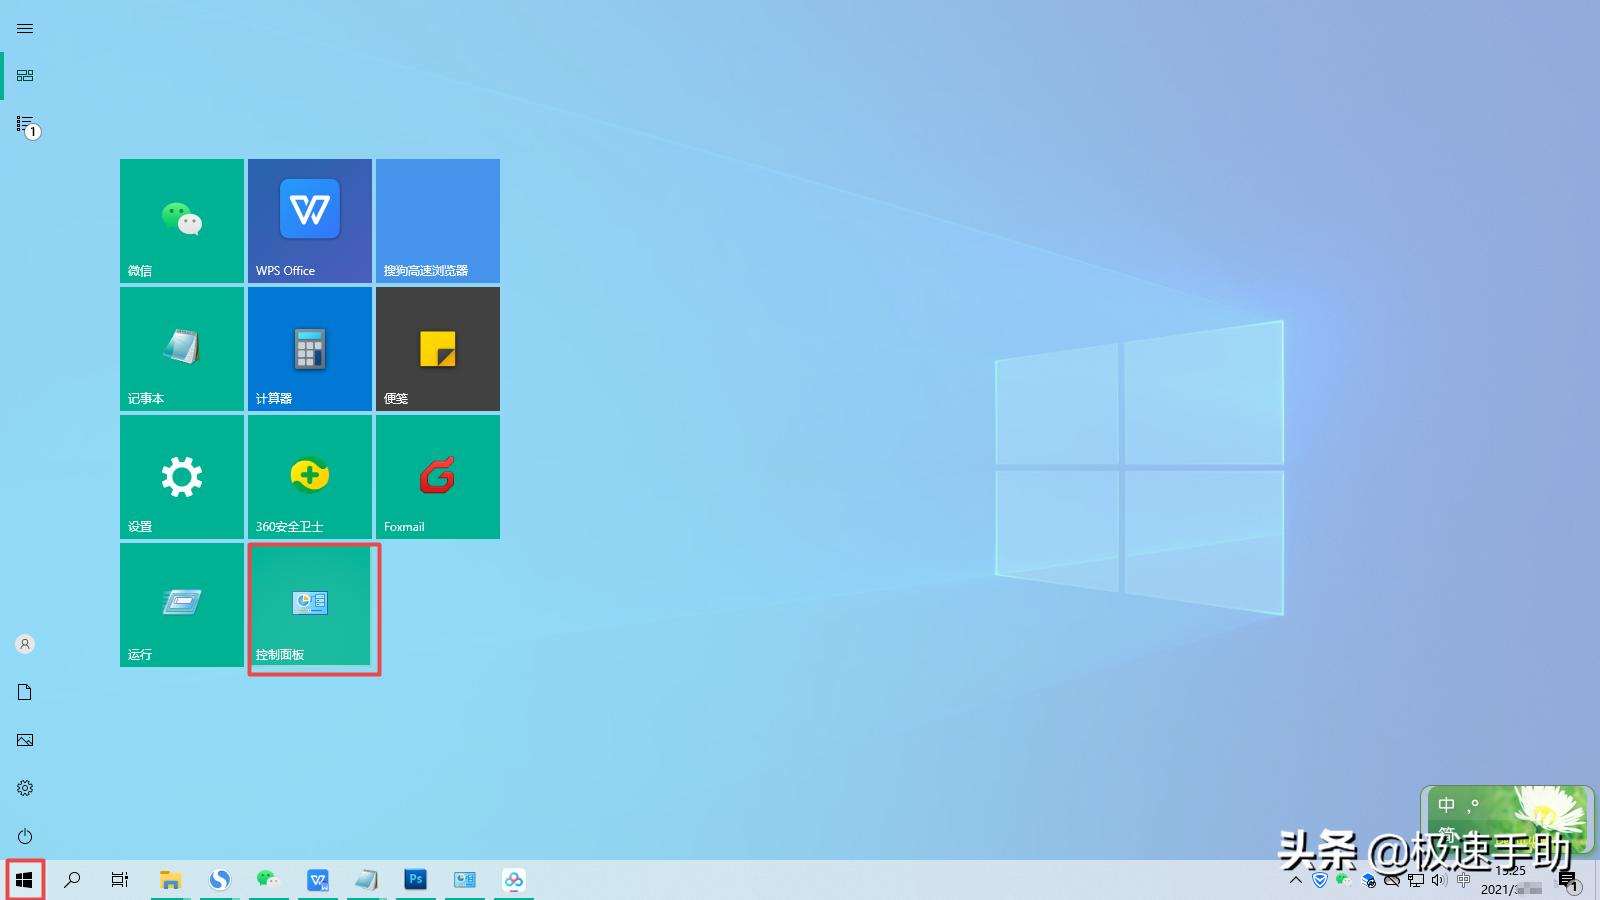1600x900 pixels.
Task: Open the Foxmail tile
Action: point(437,477)
